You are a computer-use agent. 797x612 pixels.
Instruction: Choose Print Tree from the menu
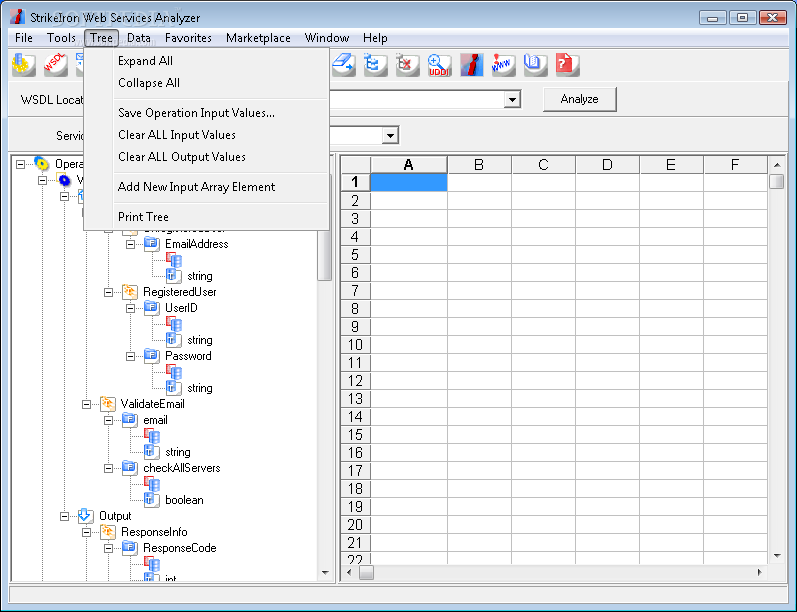[x=206, y=217]
